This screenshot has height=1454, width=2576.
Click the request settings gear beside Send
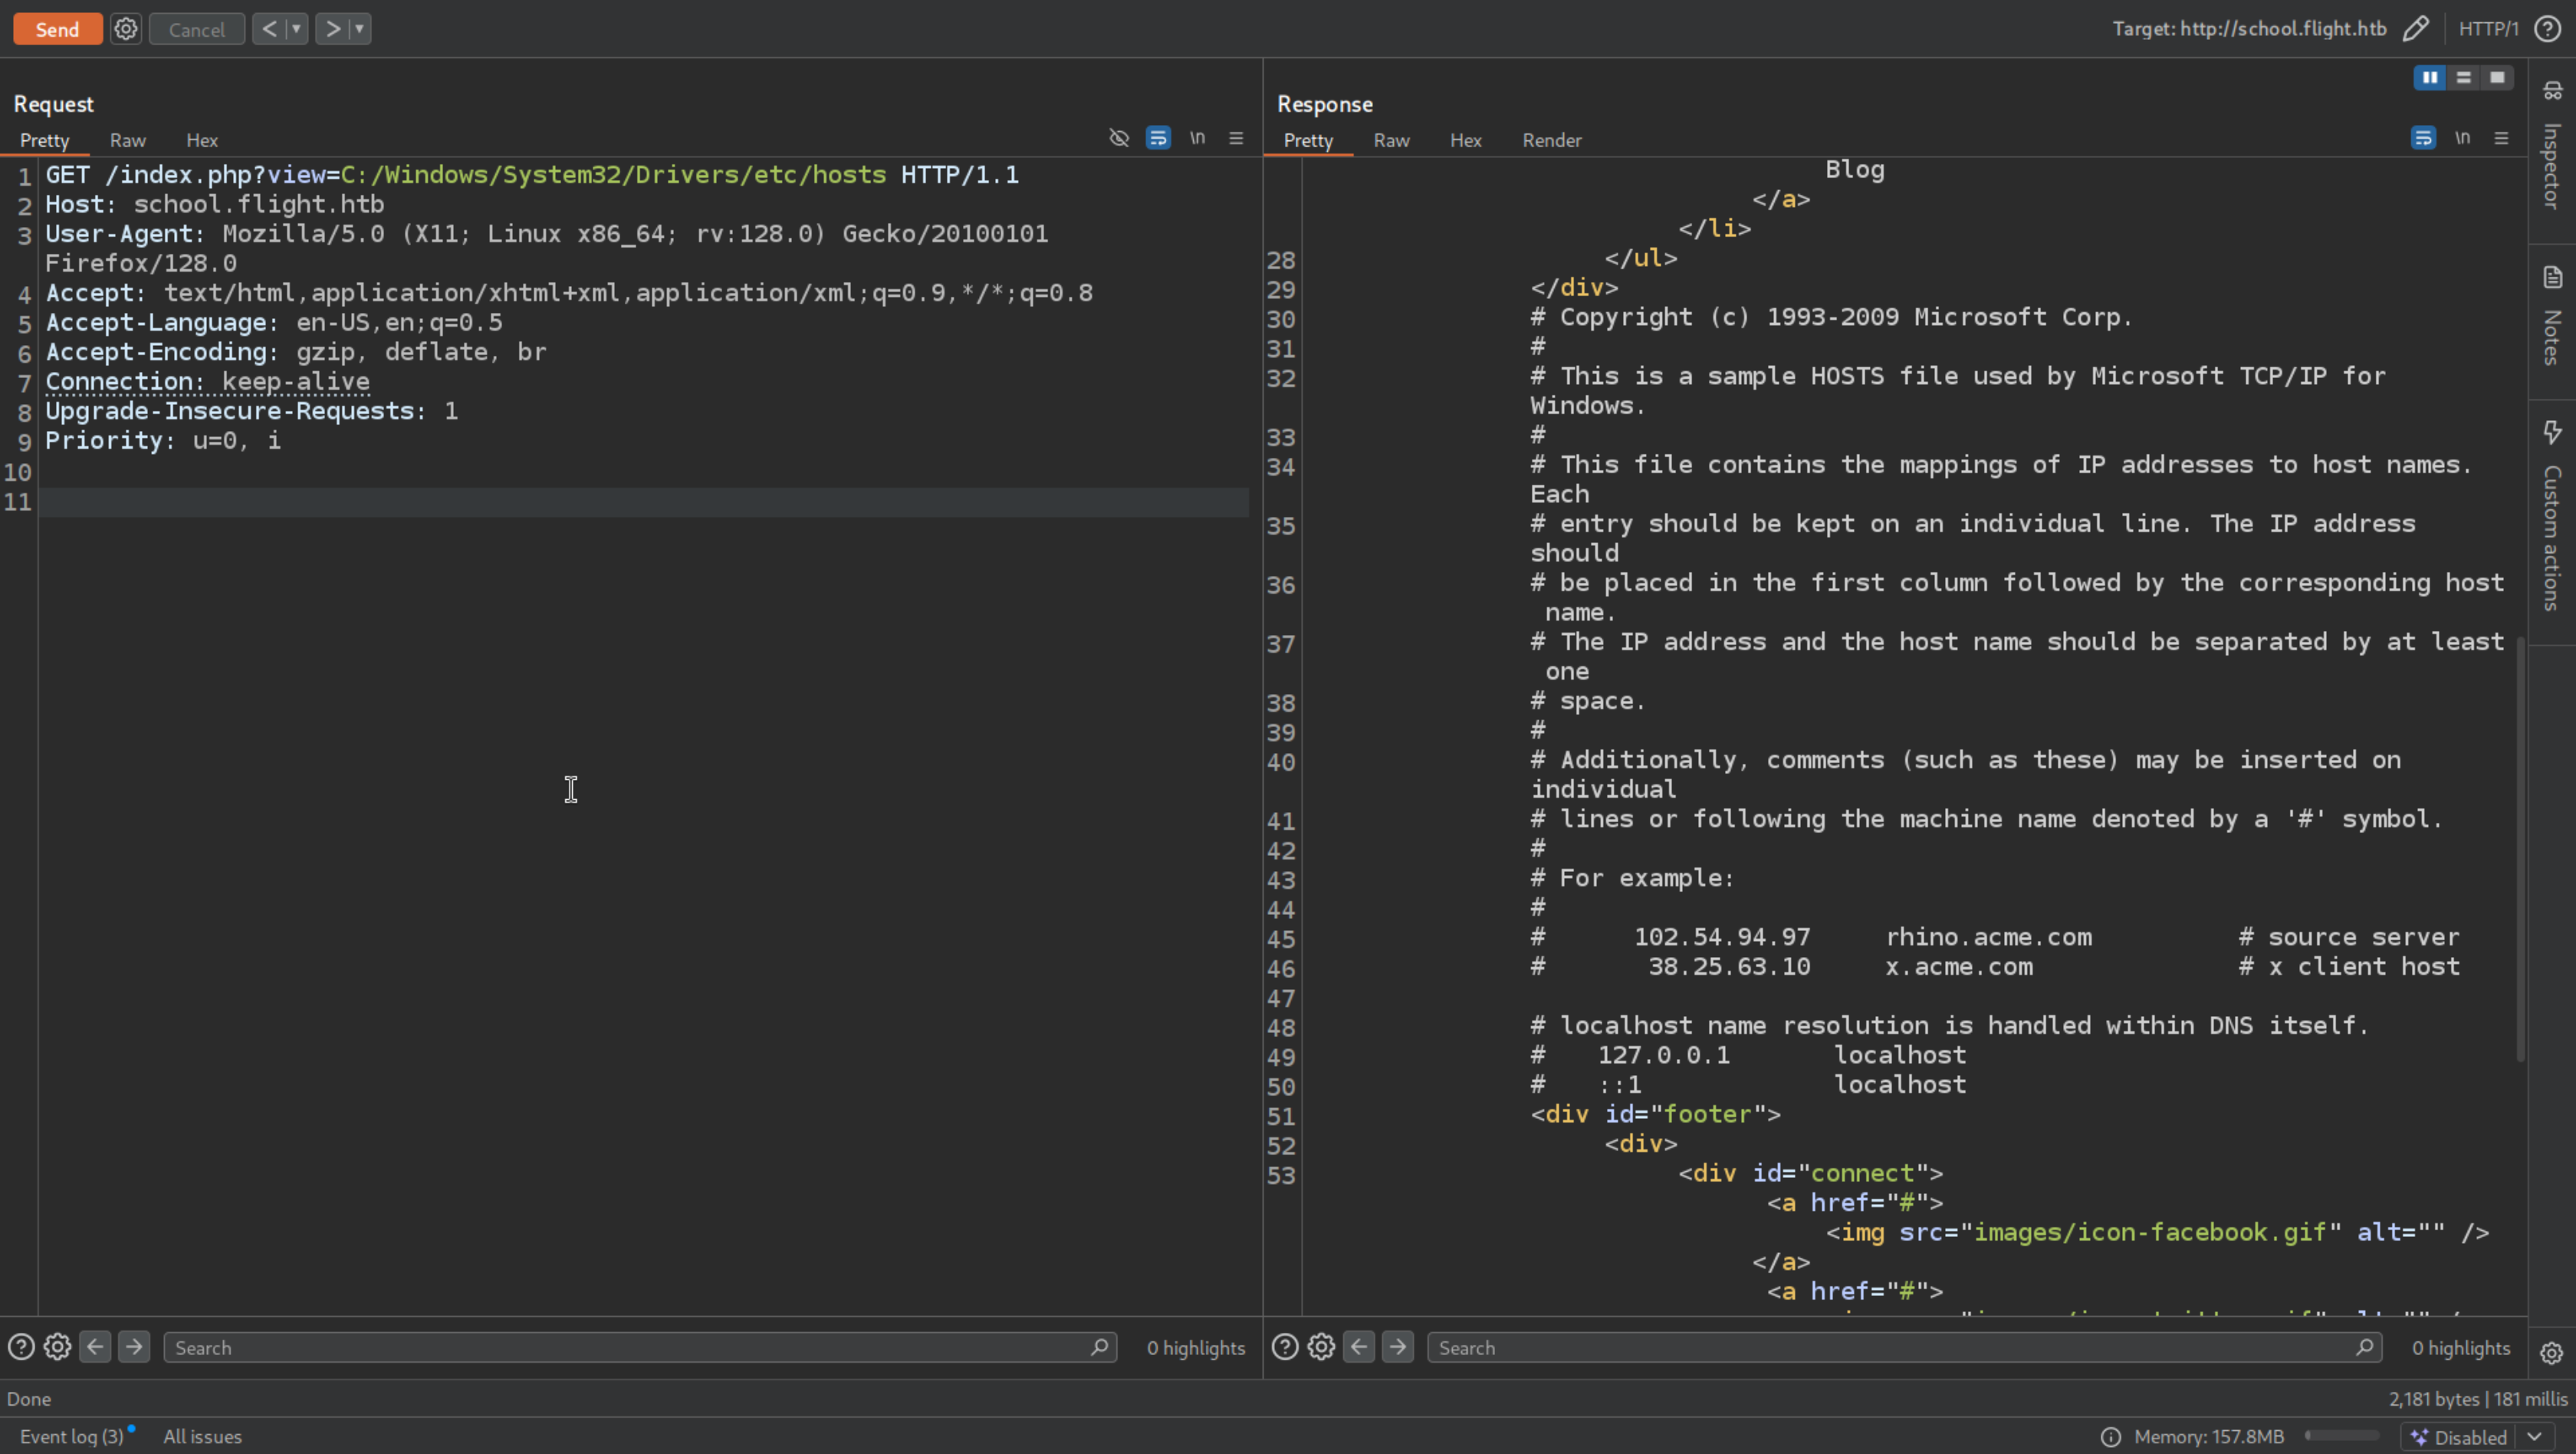(x=125, y=29)
